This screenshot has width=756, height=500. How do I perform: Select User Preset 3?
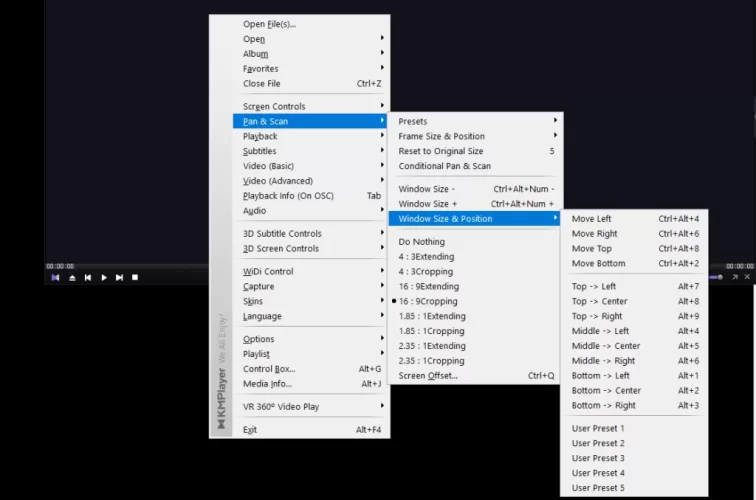pyautogui.click(x=598, y=458)
